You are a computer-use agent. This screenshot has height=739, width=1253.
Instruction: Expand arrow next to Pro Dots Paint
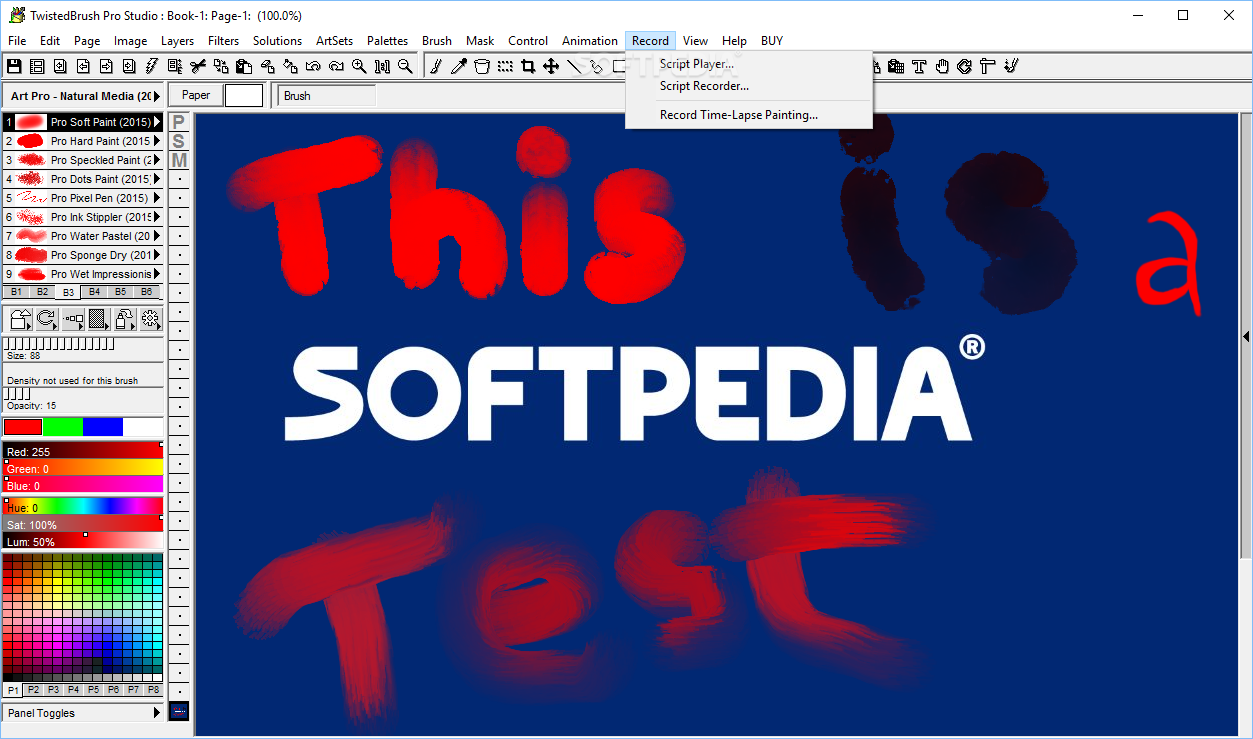[157, 179]
